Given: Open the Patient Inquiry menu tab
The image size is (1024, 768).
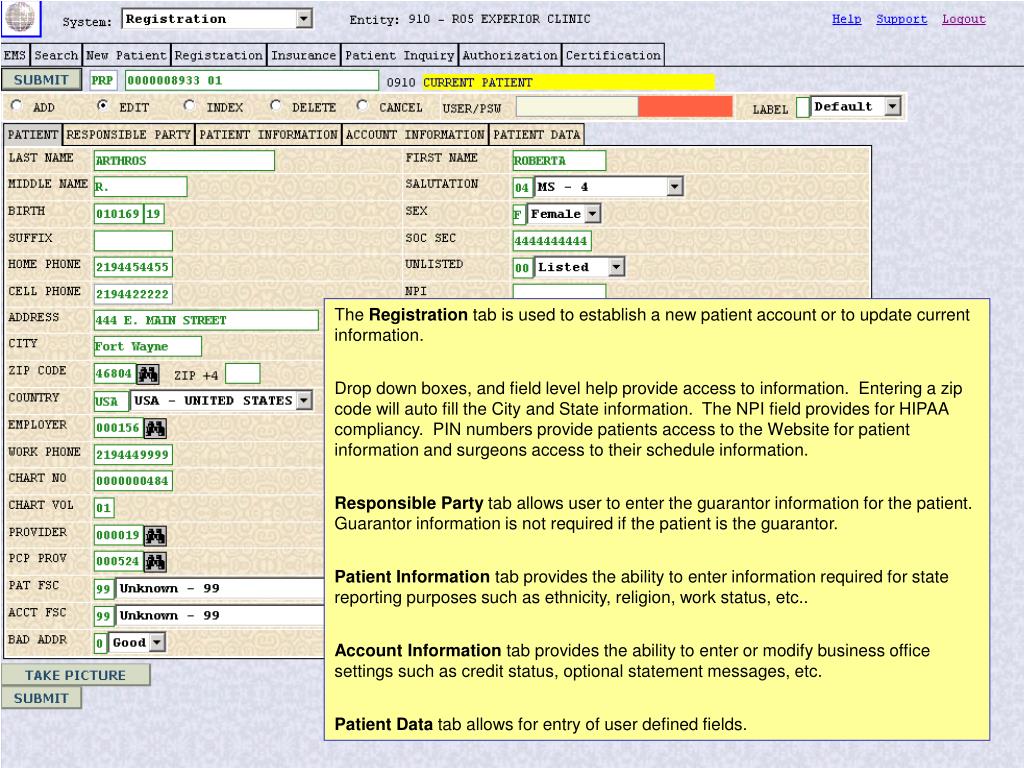Looking at the screenshot, I should [399, 56].
